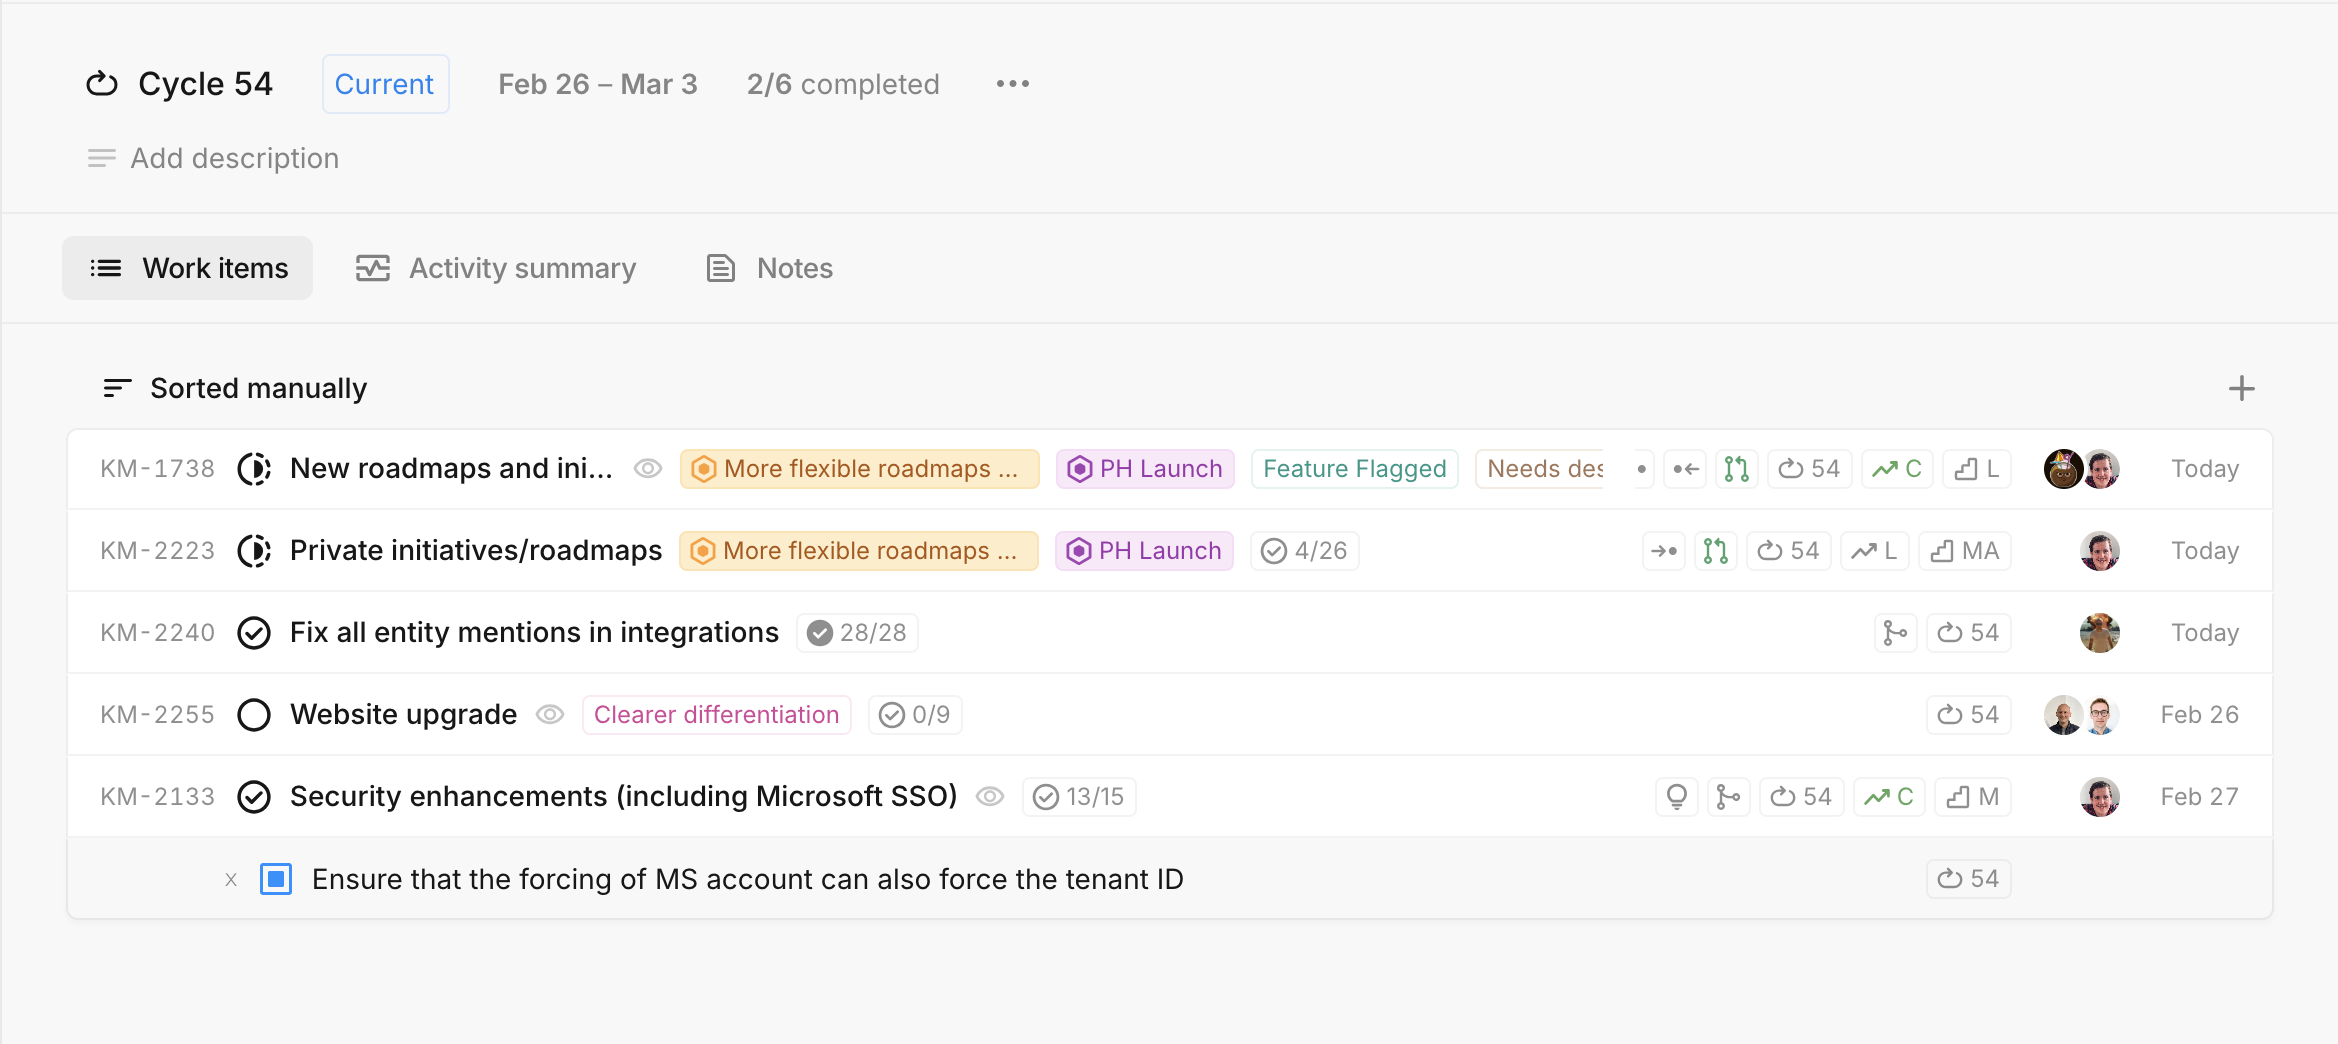Toggle watch eye on Website upgrade item
The image size is (2338, 1044).
(550, 715)
